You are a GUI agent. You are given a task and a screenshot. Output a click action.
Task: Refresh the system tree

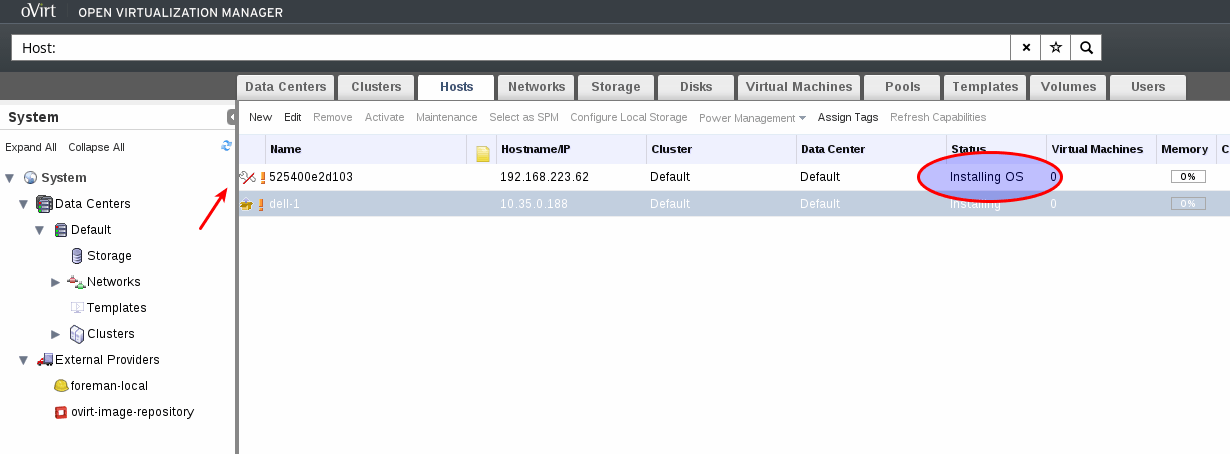tap(226, 146)
